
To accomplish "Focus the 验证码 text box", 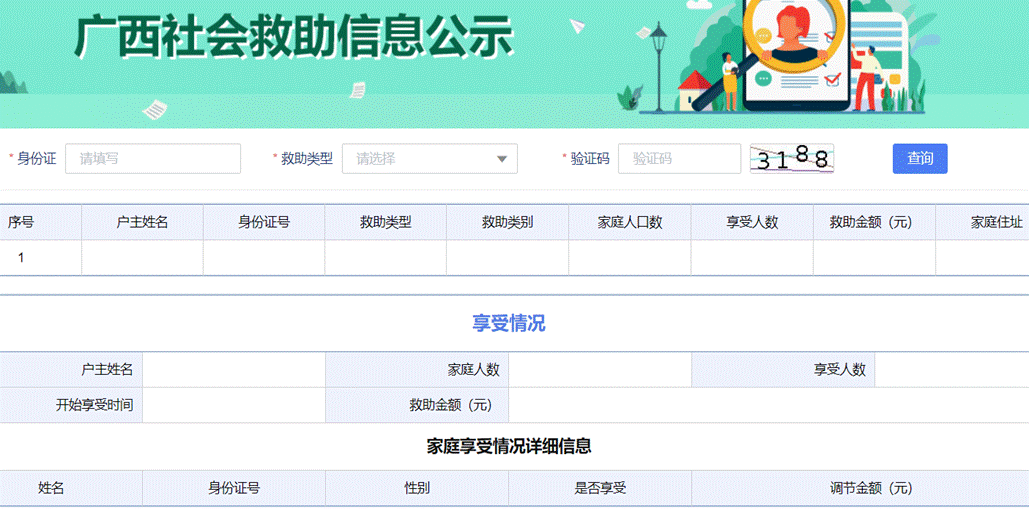I will click(x=679, y=158).
